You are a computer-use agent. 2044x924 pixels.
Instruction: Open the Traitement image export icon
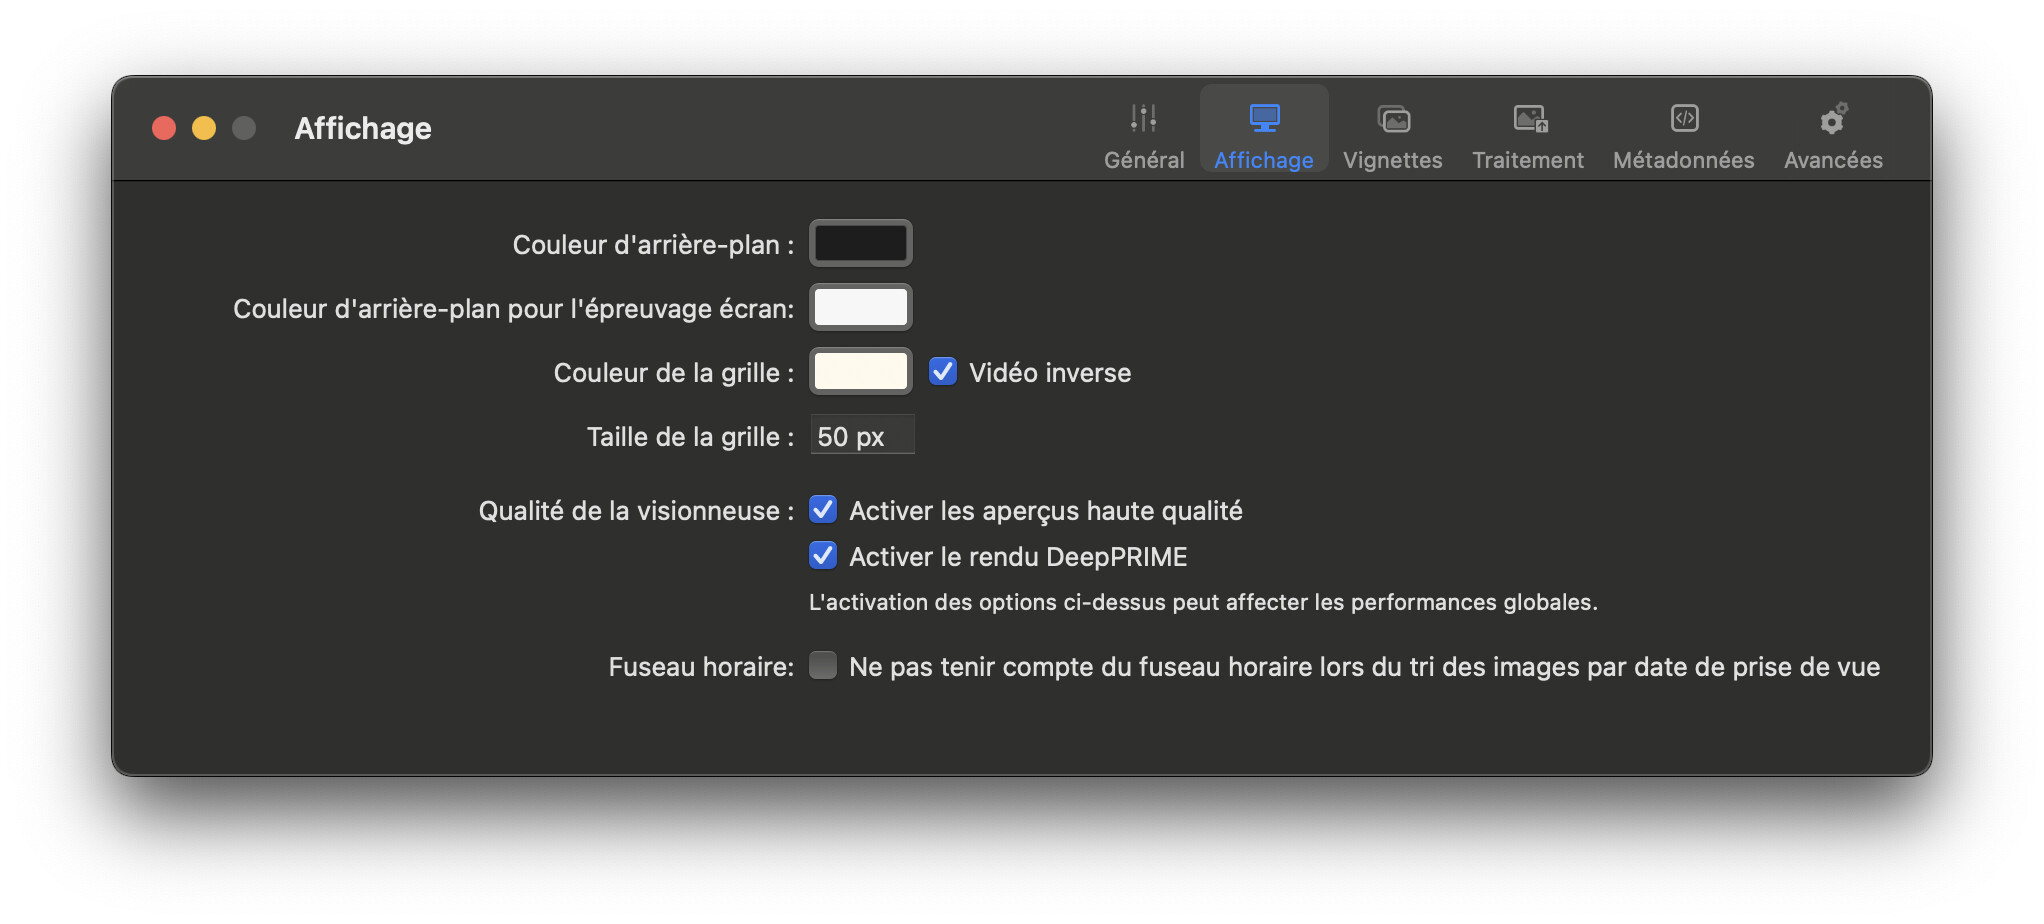tap(1529, 119)
